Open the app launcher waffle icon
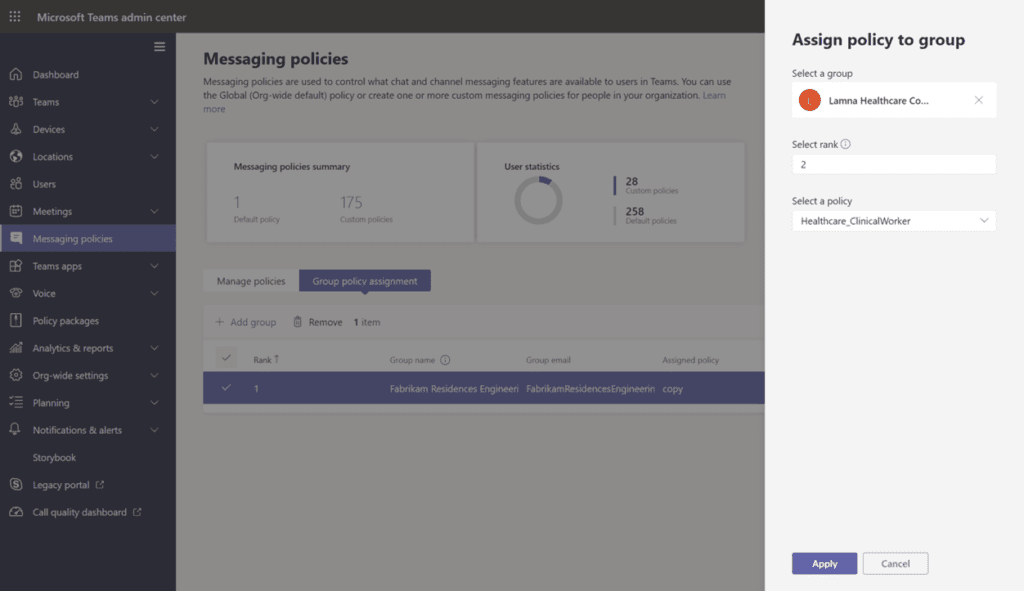1024x591 pixels. pyautogui.click(x=15, y=17)
